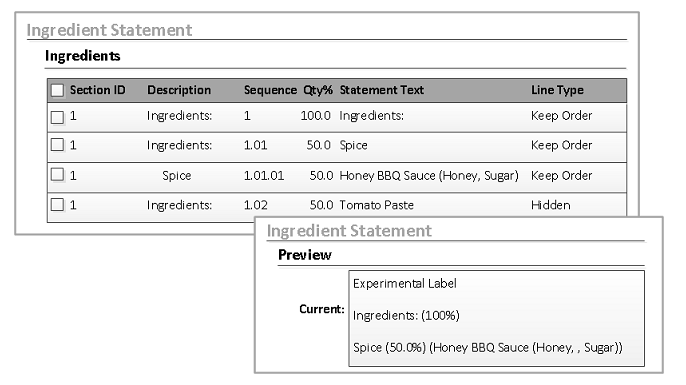Screen dimensions: 686x385
Task: Select the Experimental Label text in preview
Action: tap(405, 284)
